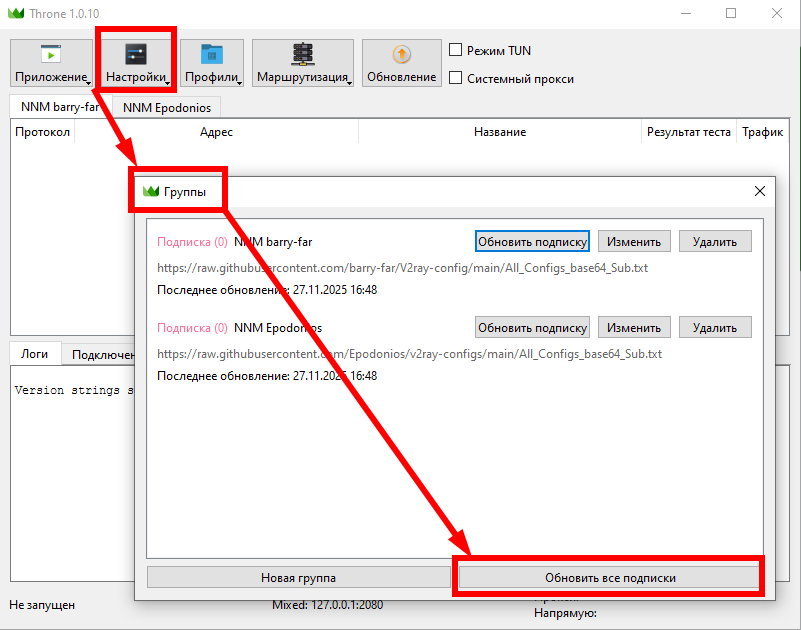Sort by the Трафик column header
The image size is (801, 630).
[x=762, y=132]
